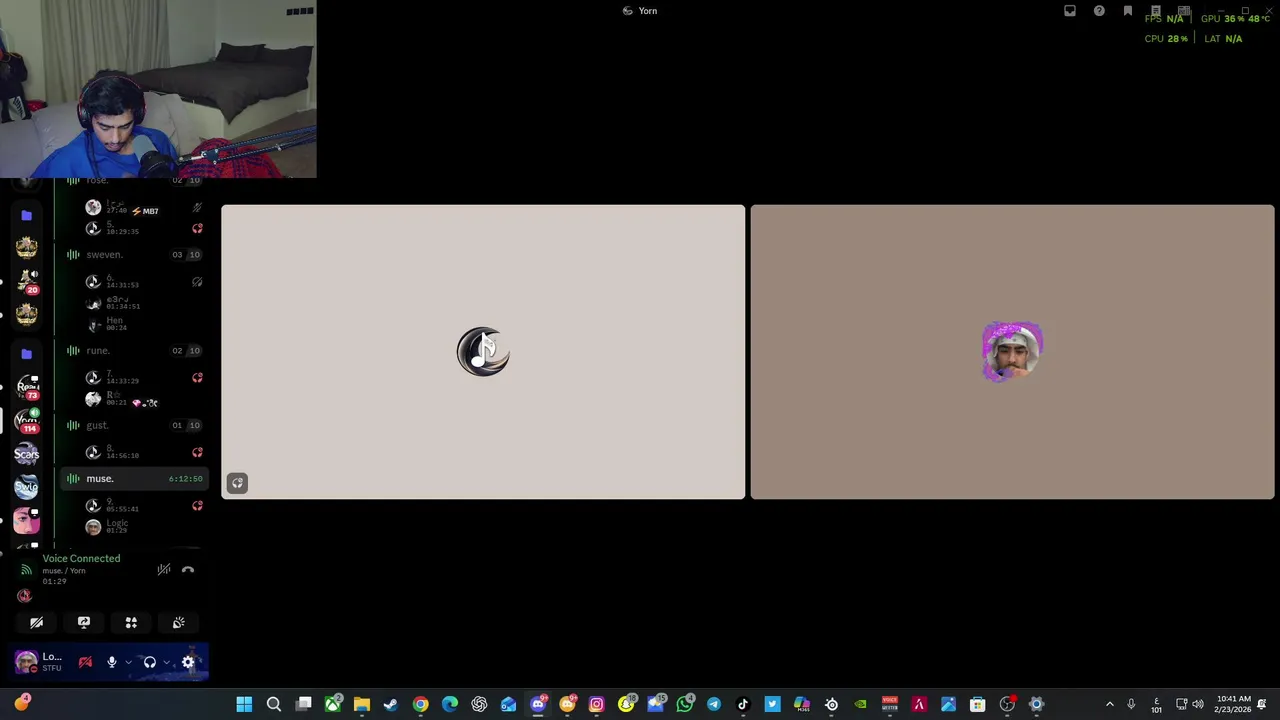Open server with 73 badge
This screenshot has width=1280, height=720.
[x=27, y=387]
